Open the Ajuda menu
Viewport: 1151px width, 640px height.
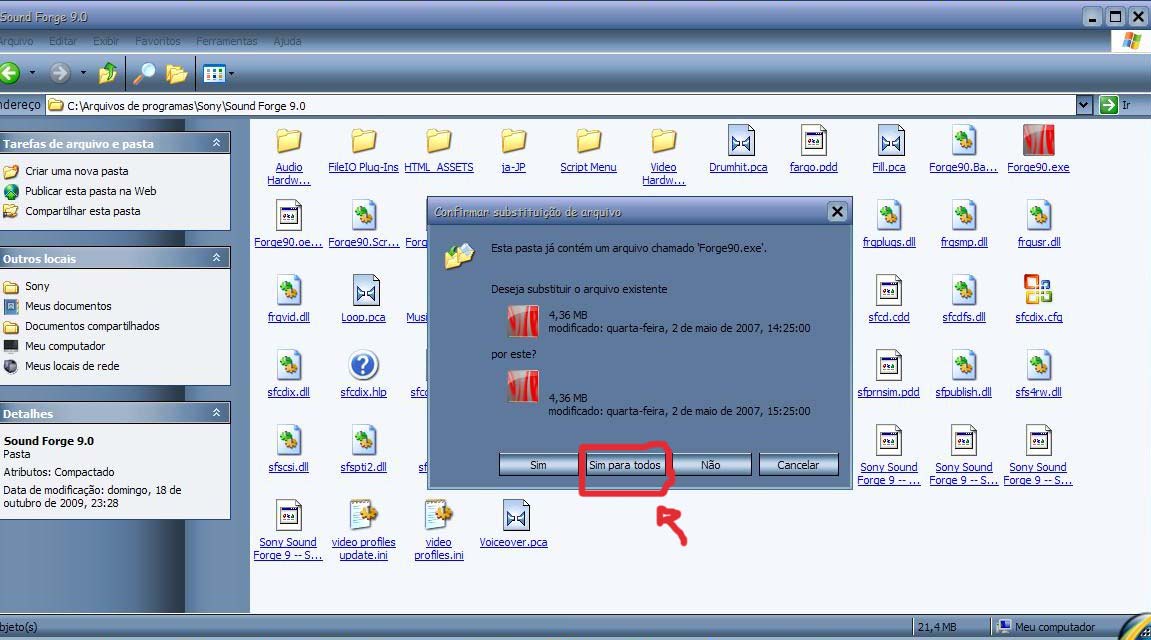(x=287, y=41)
